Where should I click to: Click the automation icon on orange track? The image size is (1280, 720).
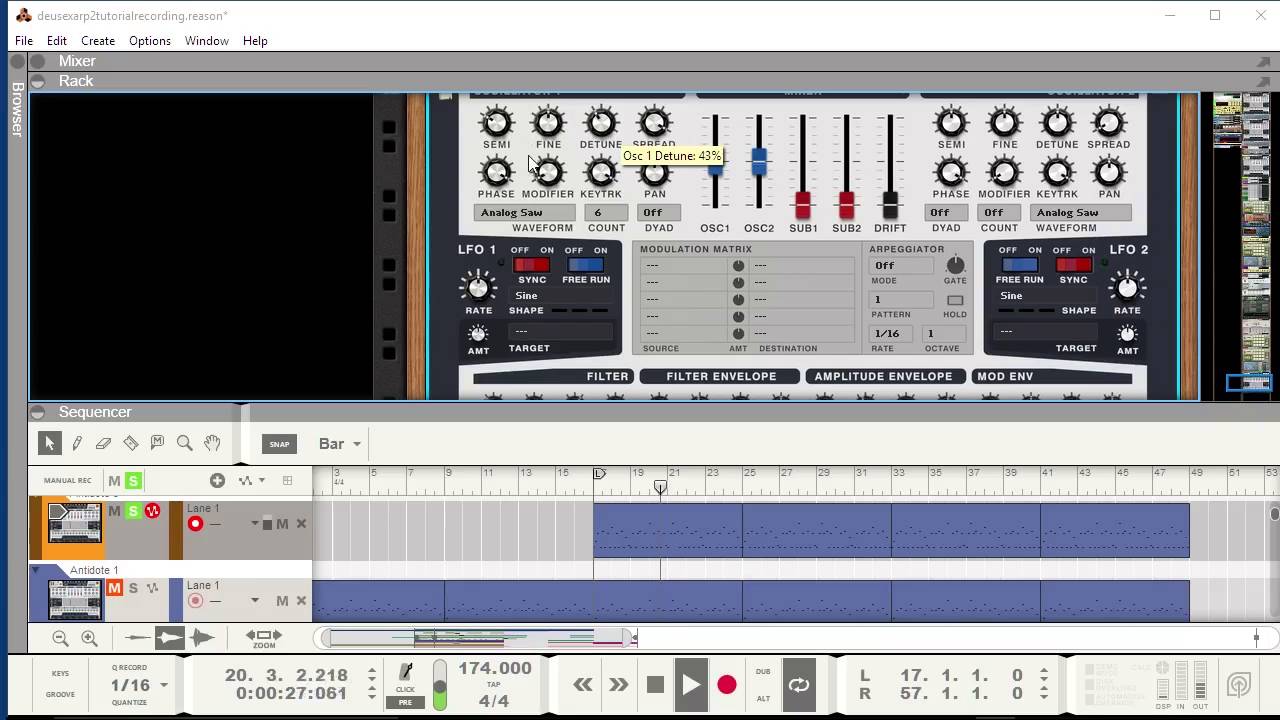coord(153,511)
